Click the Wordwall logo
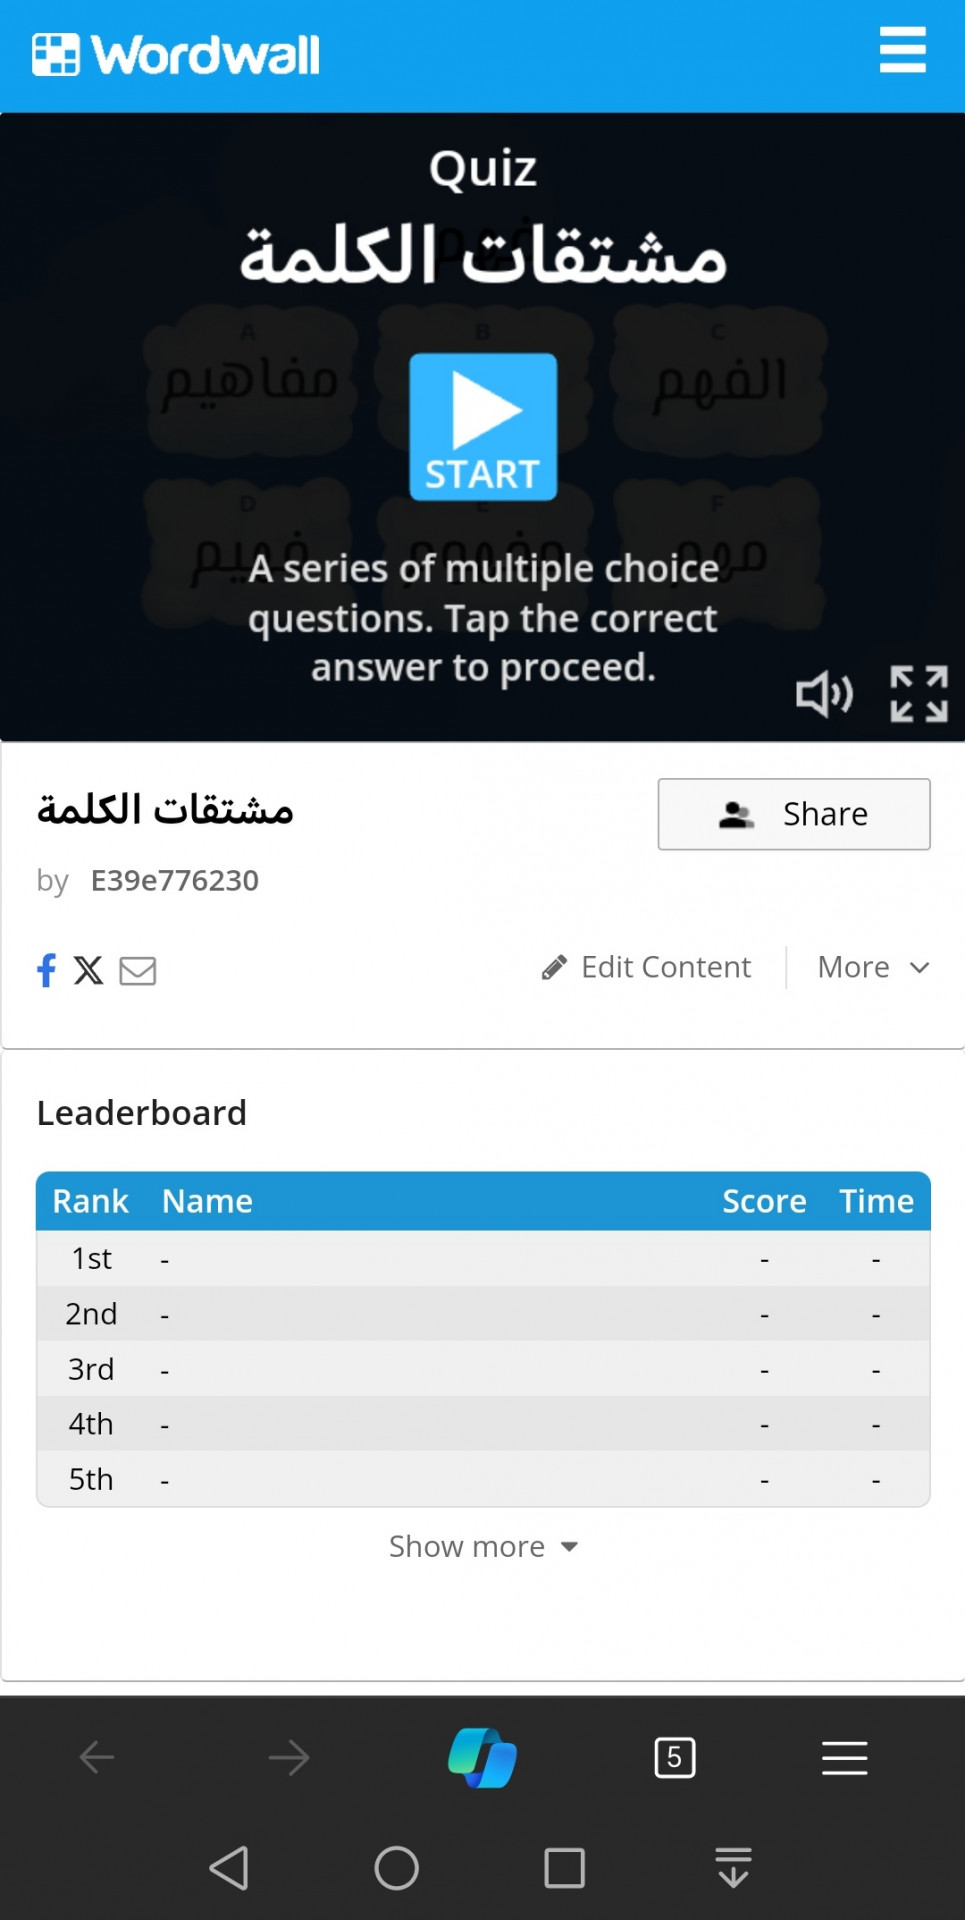Viewport: 965px width, 1920px height. pos(176,54)
